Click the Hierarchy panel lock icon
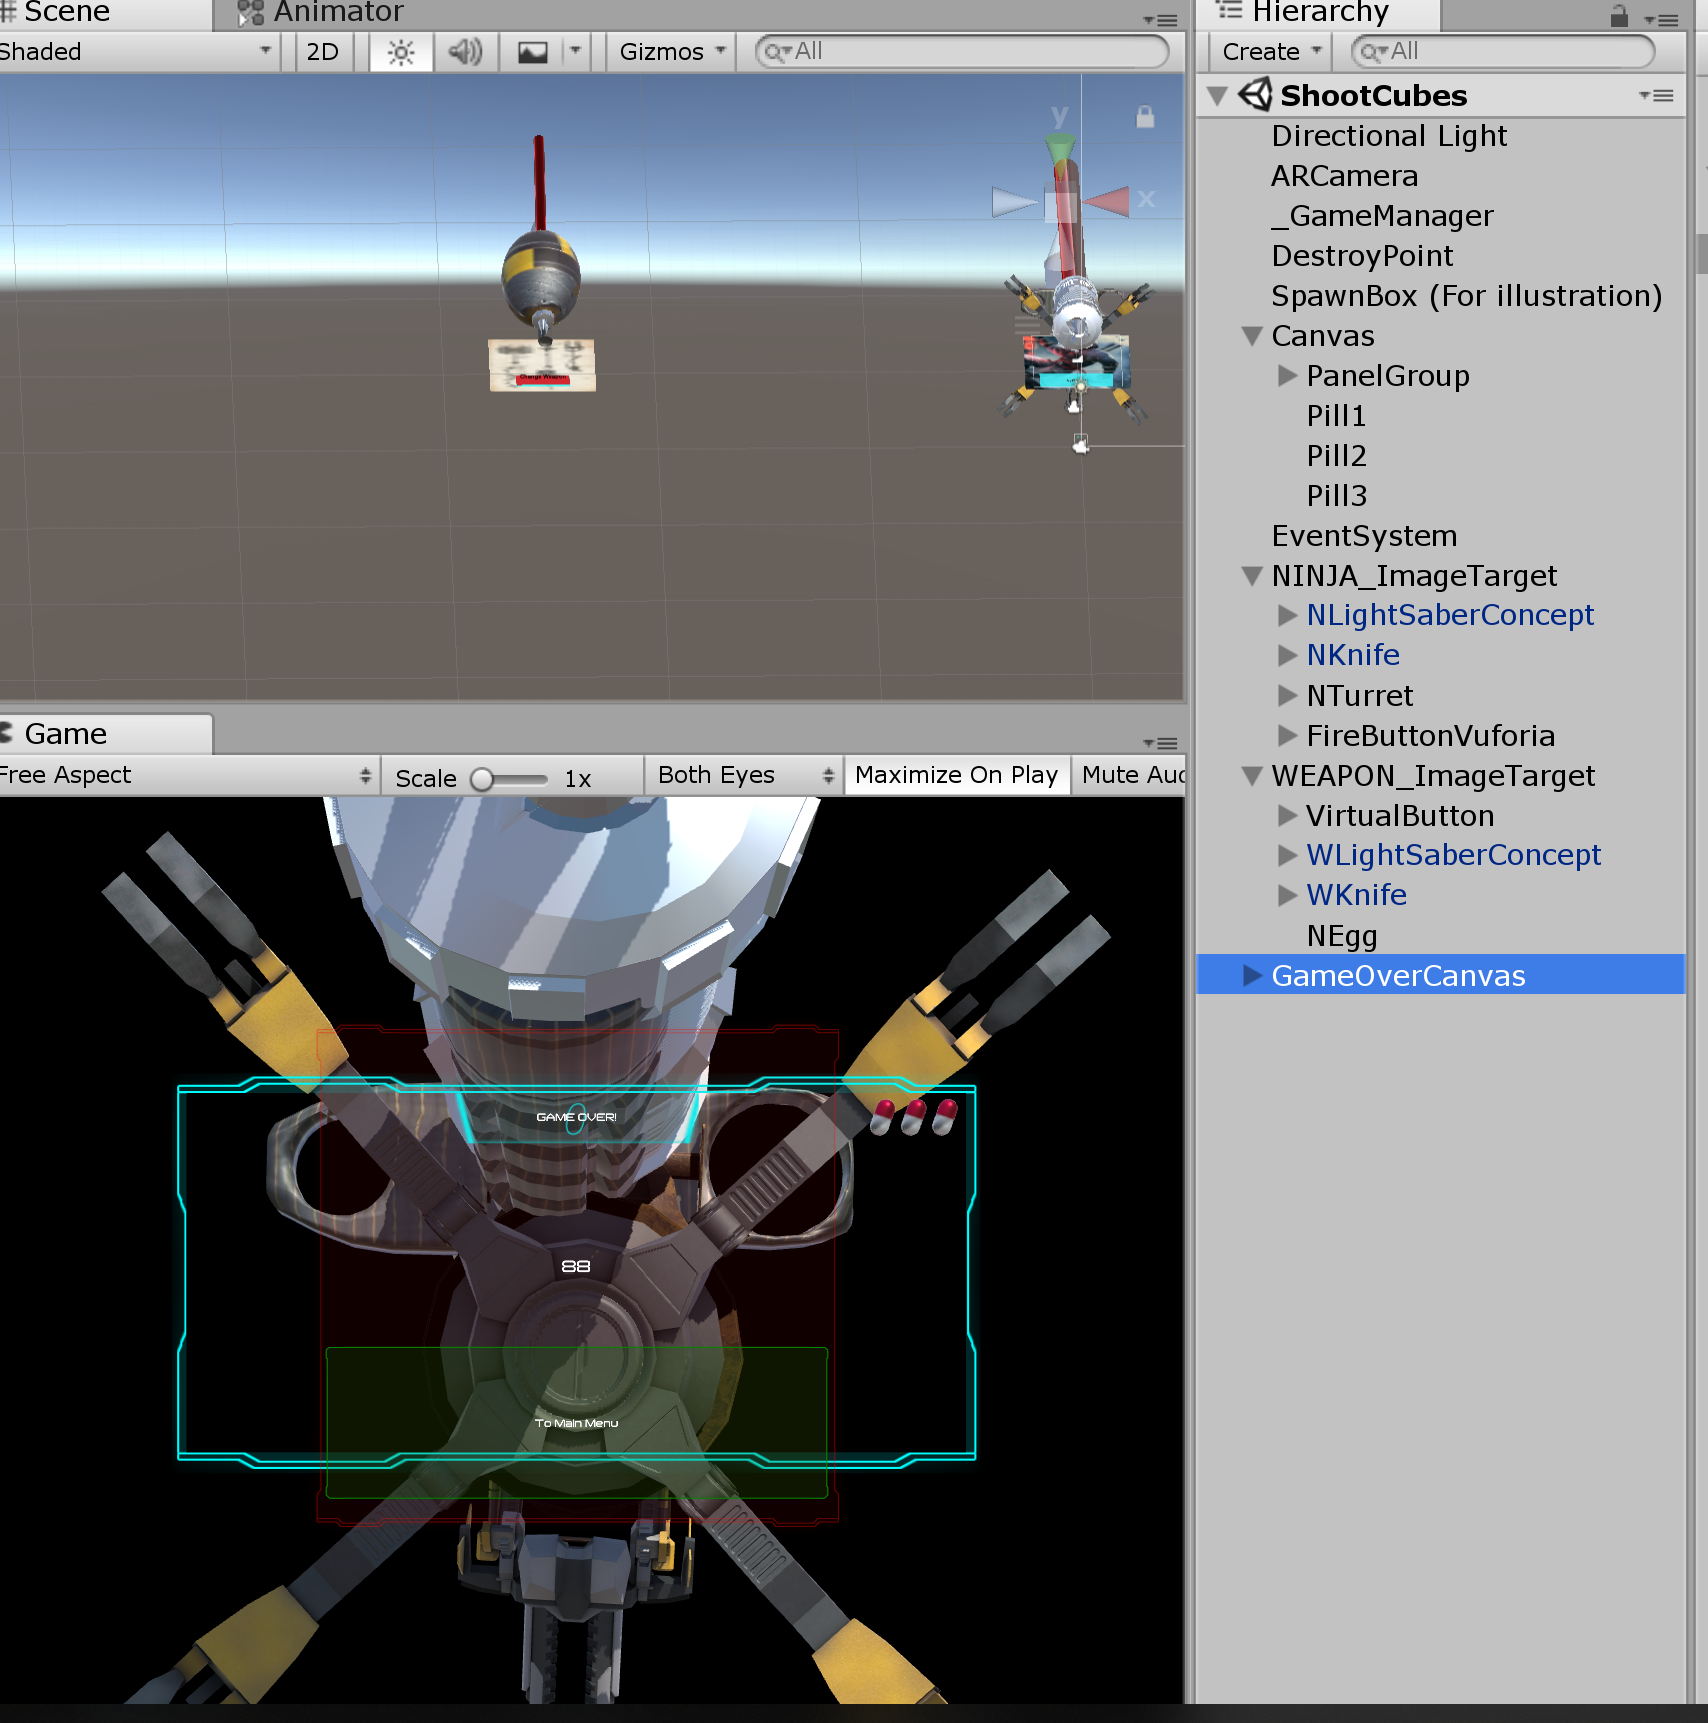The image size is (1708, 1723). (1619, 16)
